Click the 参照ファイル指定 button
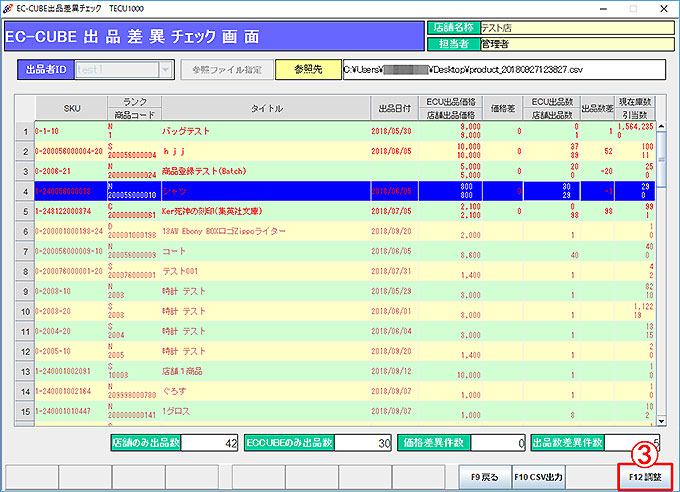680x492 pixels. (x=227, y=69)
